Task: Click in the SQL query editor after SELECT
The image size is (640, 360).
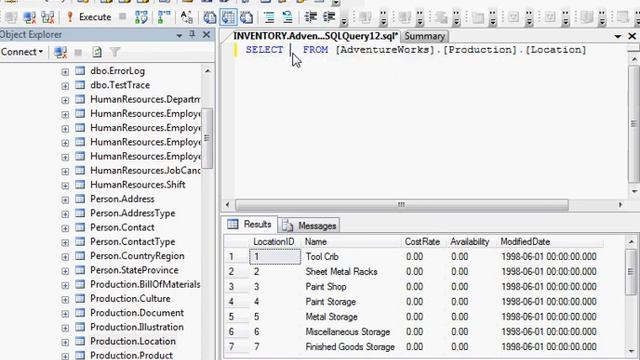Action: tap(291, 50)
